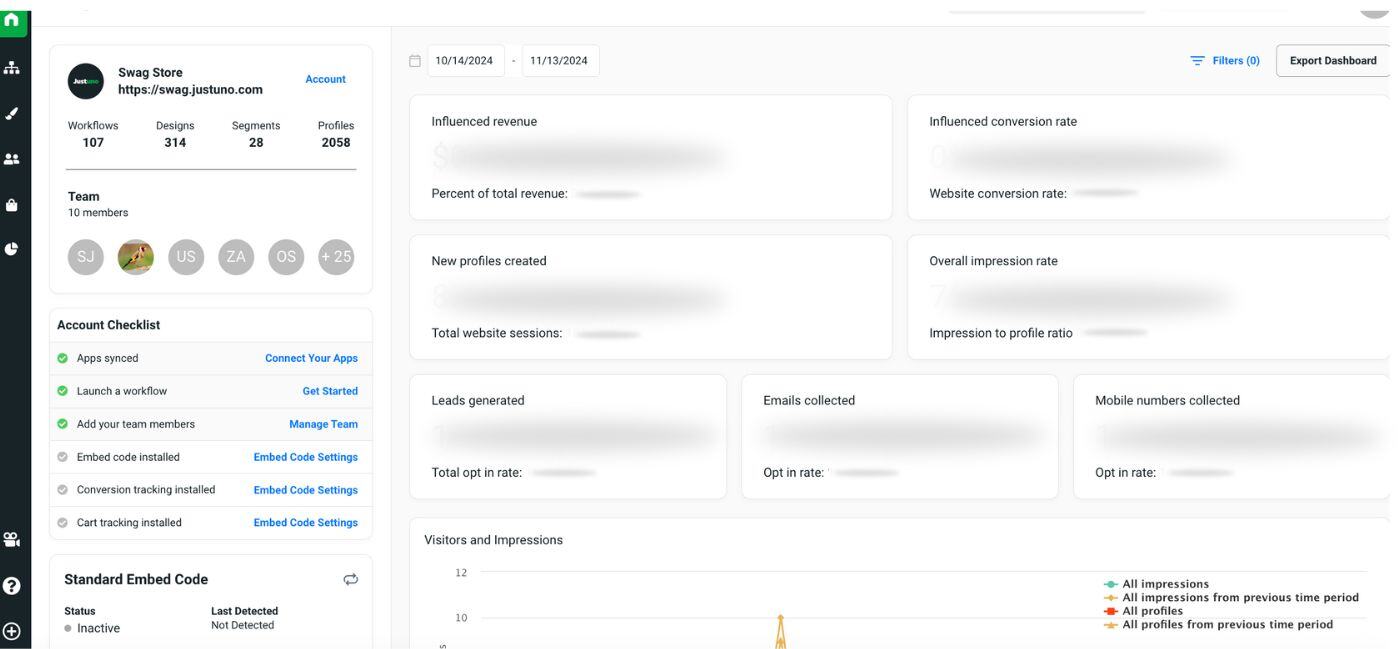Open the Workflows sitemap icon in sidebar
The image size is (1398, 649).
(x=12, y=67)
